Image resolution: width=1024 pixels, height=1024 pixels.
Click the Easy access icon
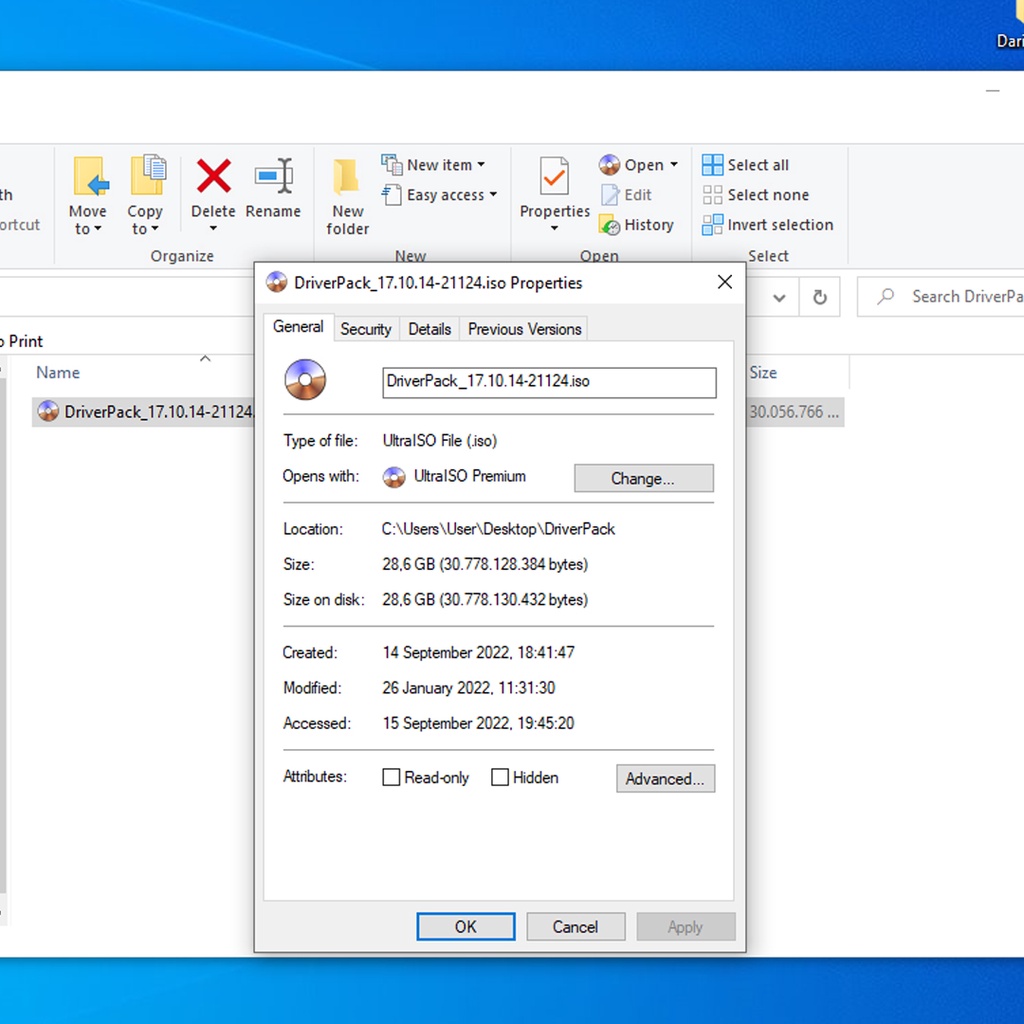click(391, 195)
